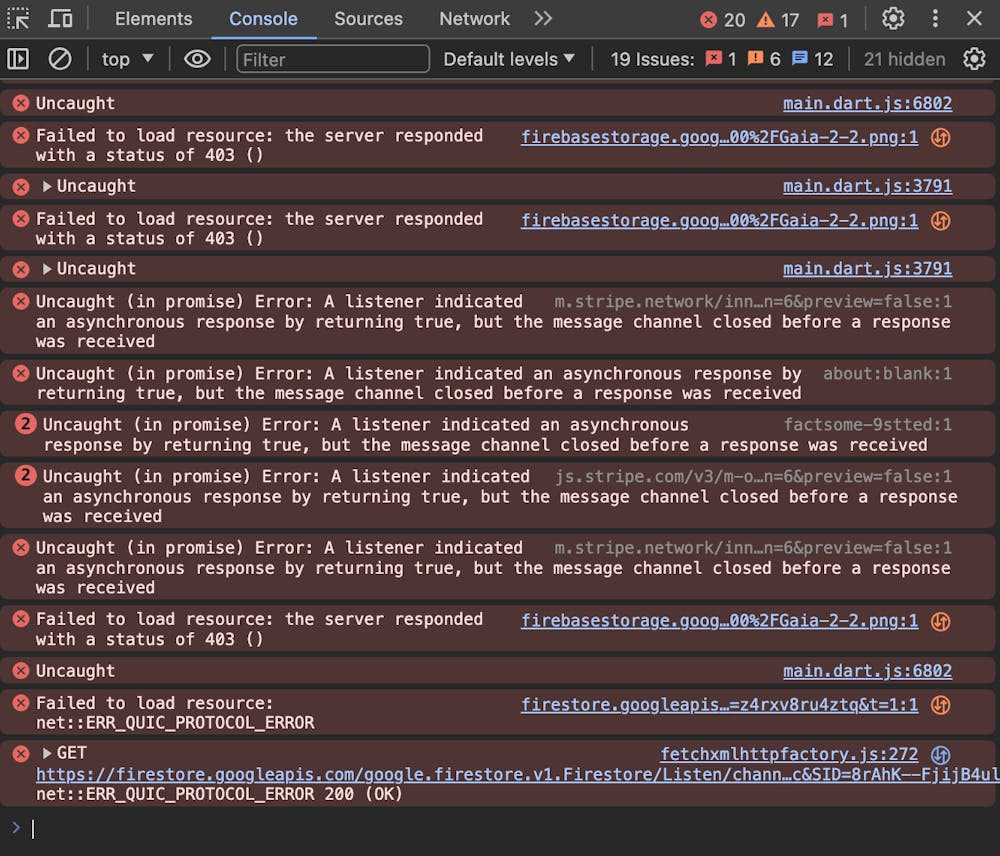Show more tabs via the double chevron

pos(542,19)
